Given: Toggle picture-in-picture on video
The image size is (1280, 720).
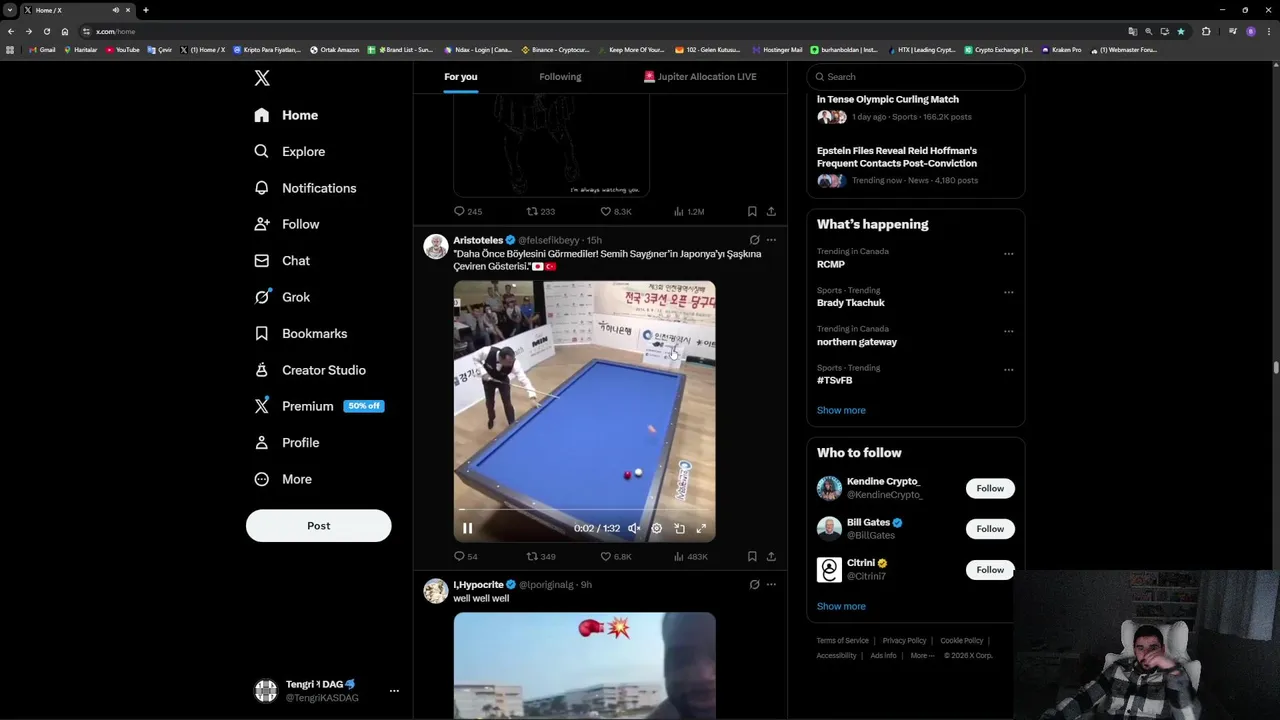Looking at the screenshot, I should [x=679, y=528].
